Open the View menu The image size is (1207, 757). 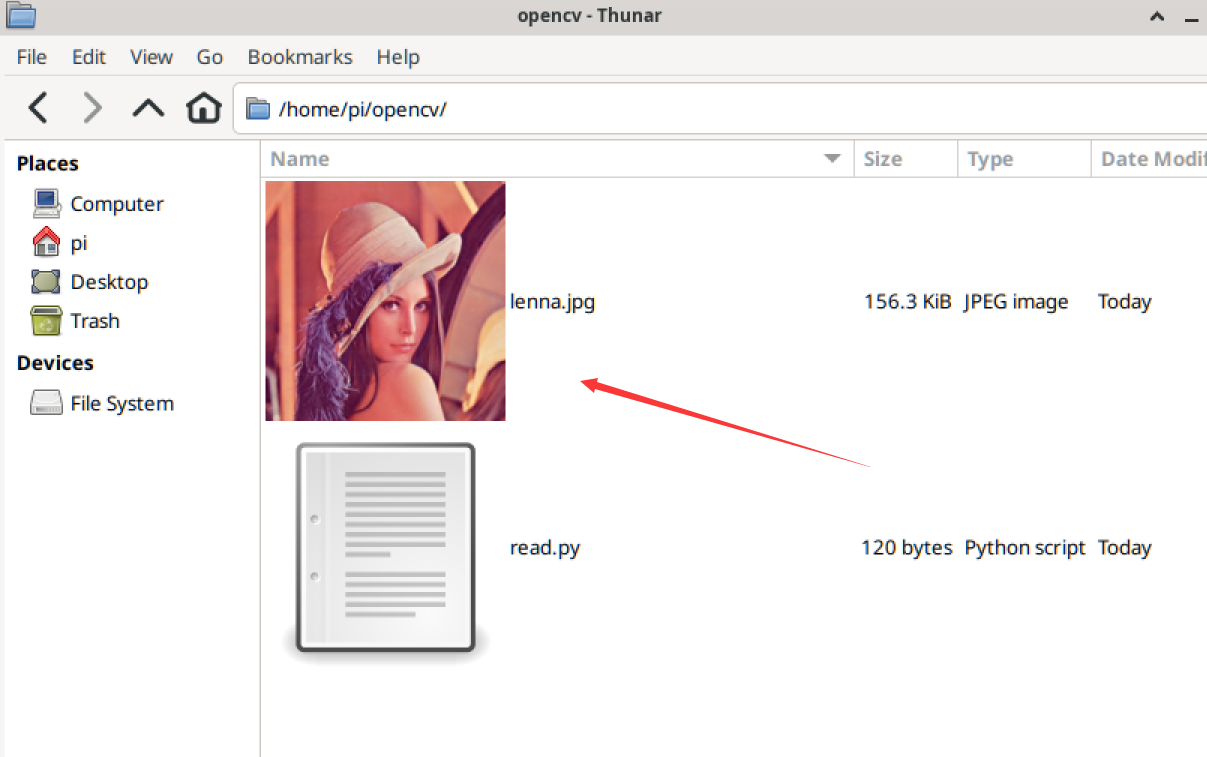coord(152,57)
